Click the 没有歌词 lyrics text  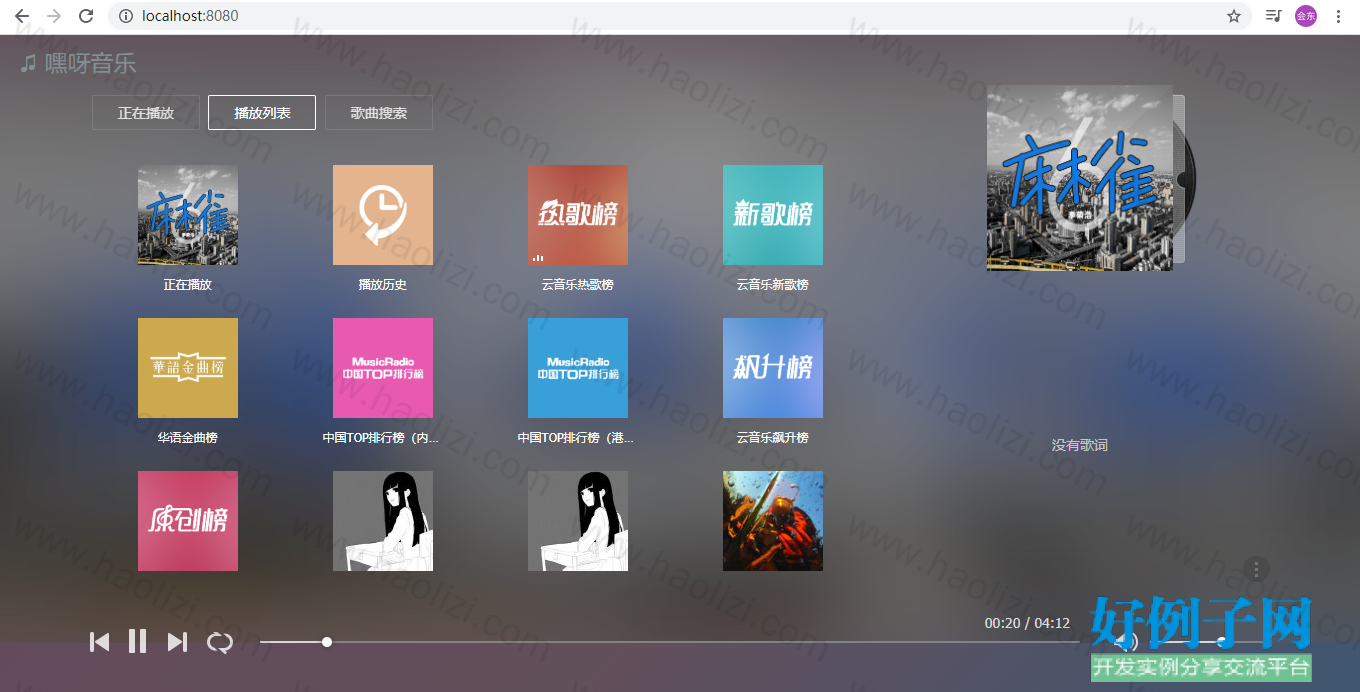point(1080,445)
